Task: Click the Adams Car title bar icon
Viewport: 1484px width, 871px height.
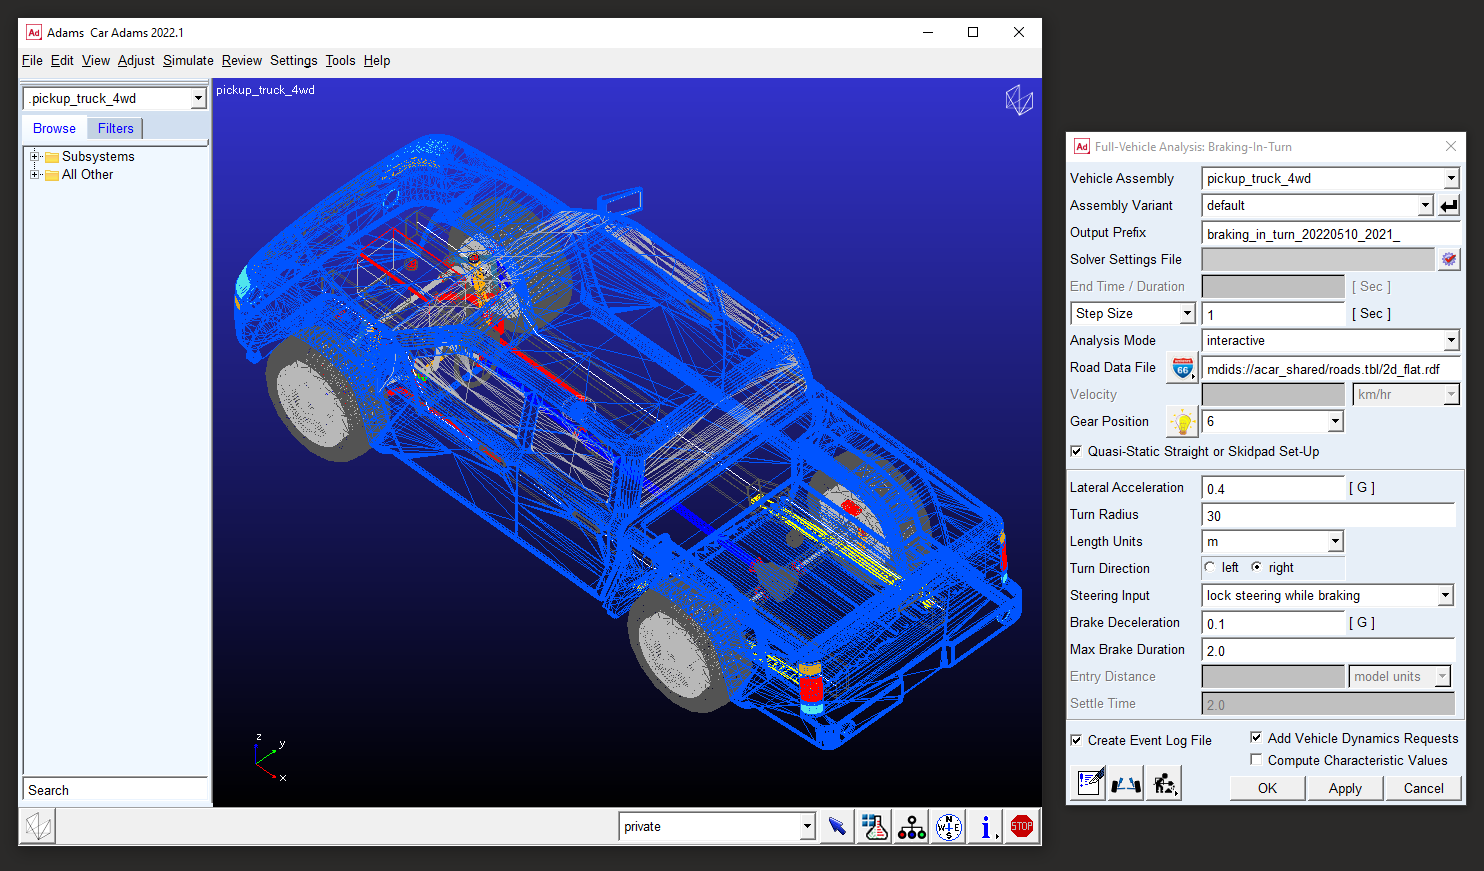Action: click(33, 32)
